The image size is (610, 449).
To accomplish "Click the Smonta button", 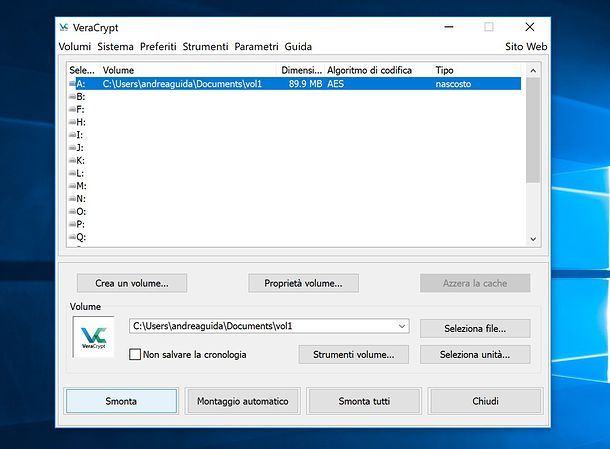I will point(121,401).
